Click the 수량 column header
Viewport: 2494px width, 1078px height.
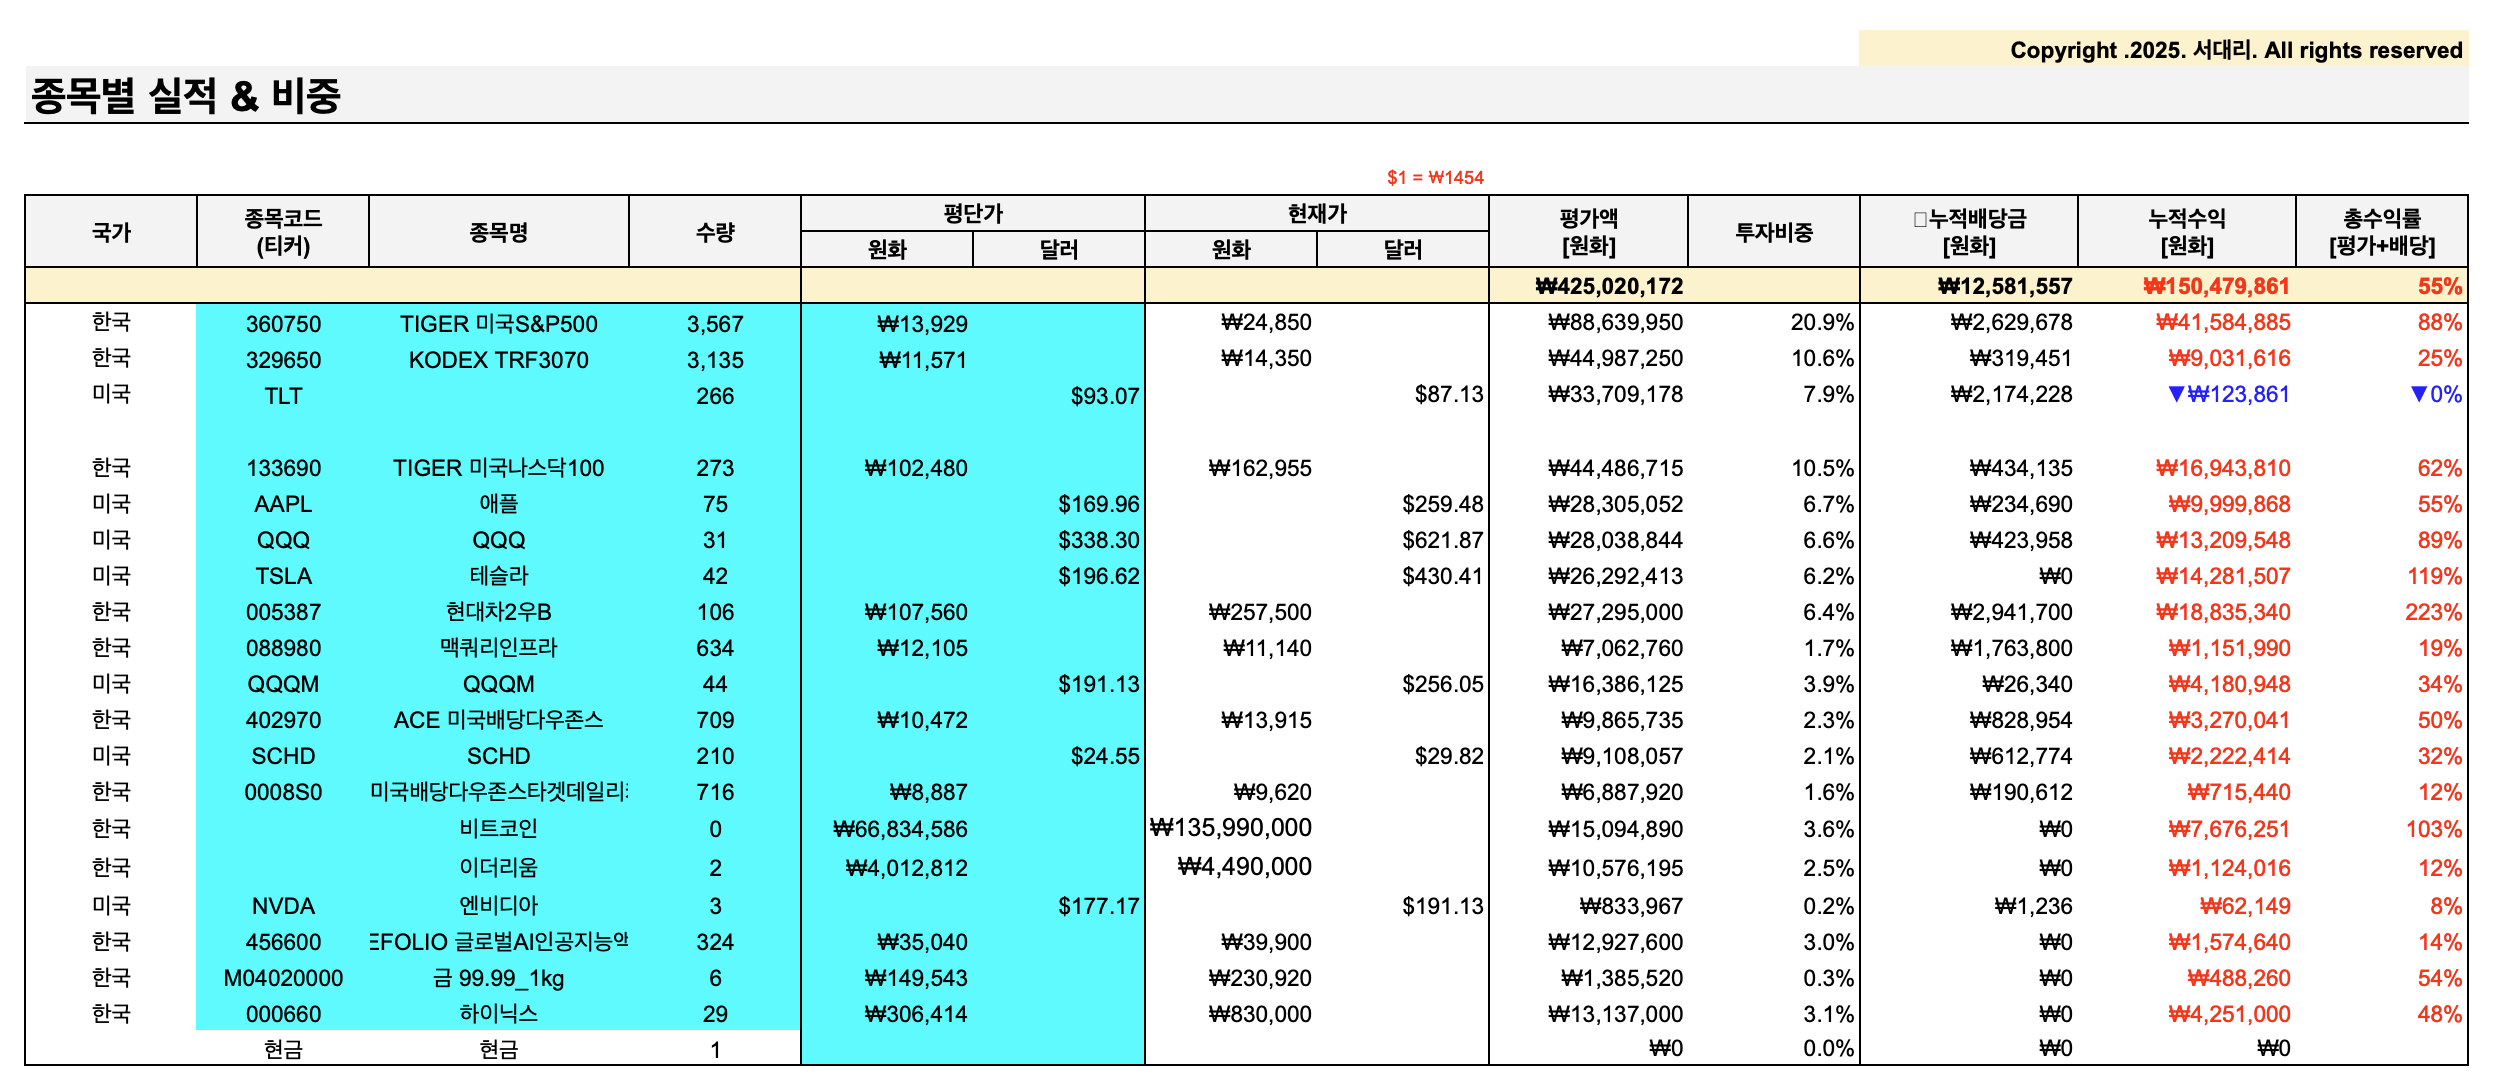pos(715,232)
